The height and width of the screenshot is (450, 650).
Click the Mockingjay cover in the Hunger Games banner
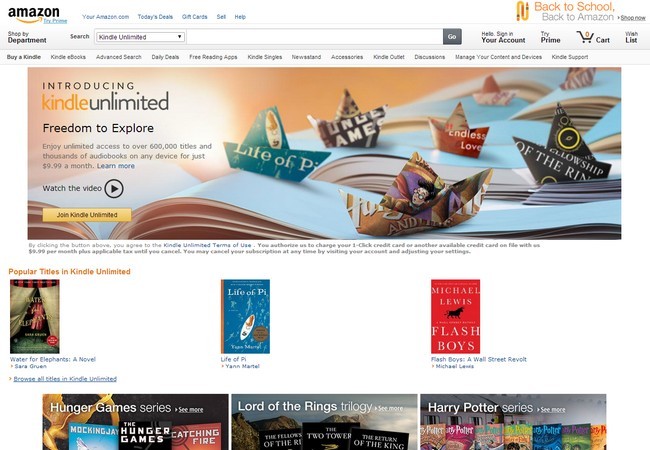(94, 437)
